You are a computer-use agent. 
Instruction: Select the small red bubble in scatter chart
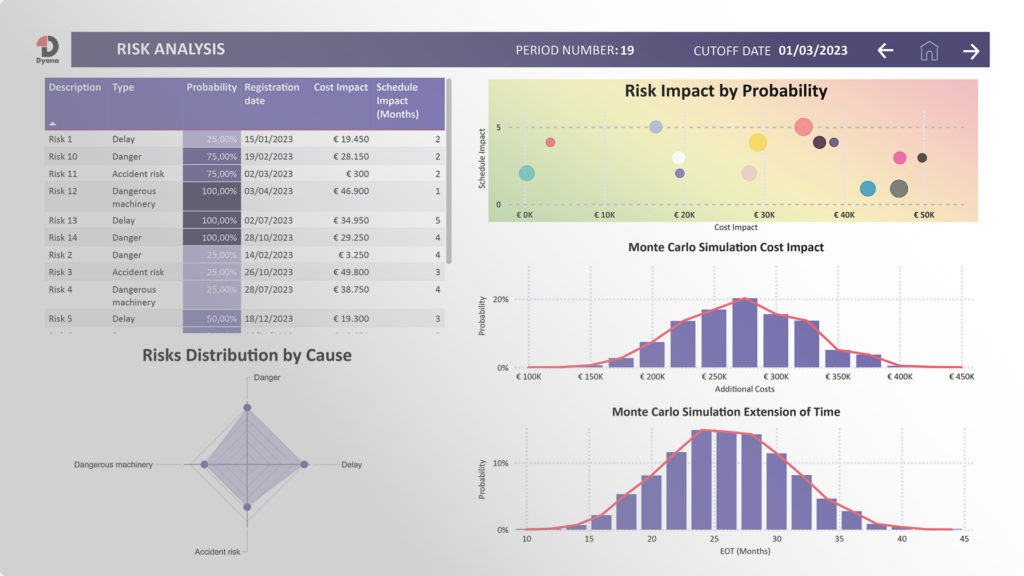(551, 142)
